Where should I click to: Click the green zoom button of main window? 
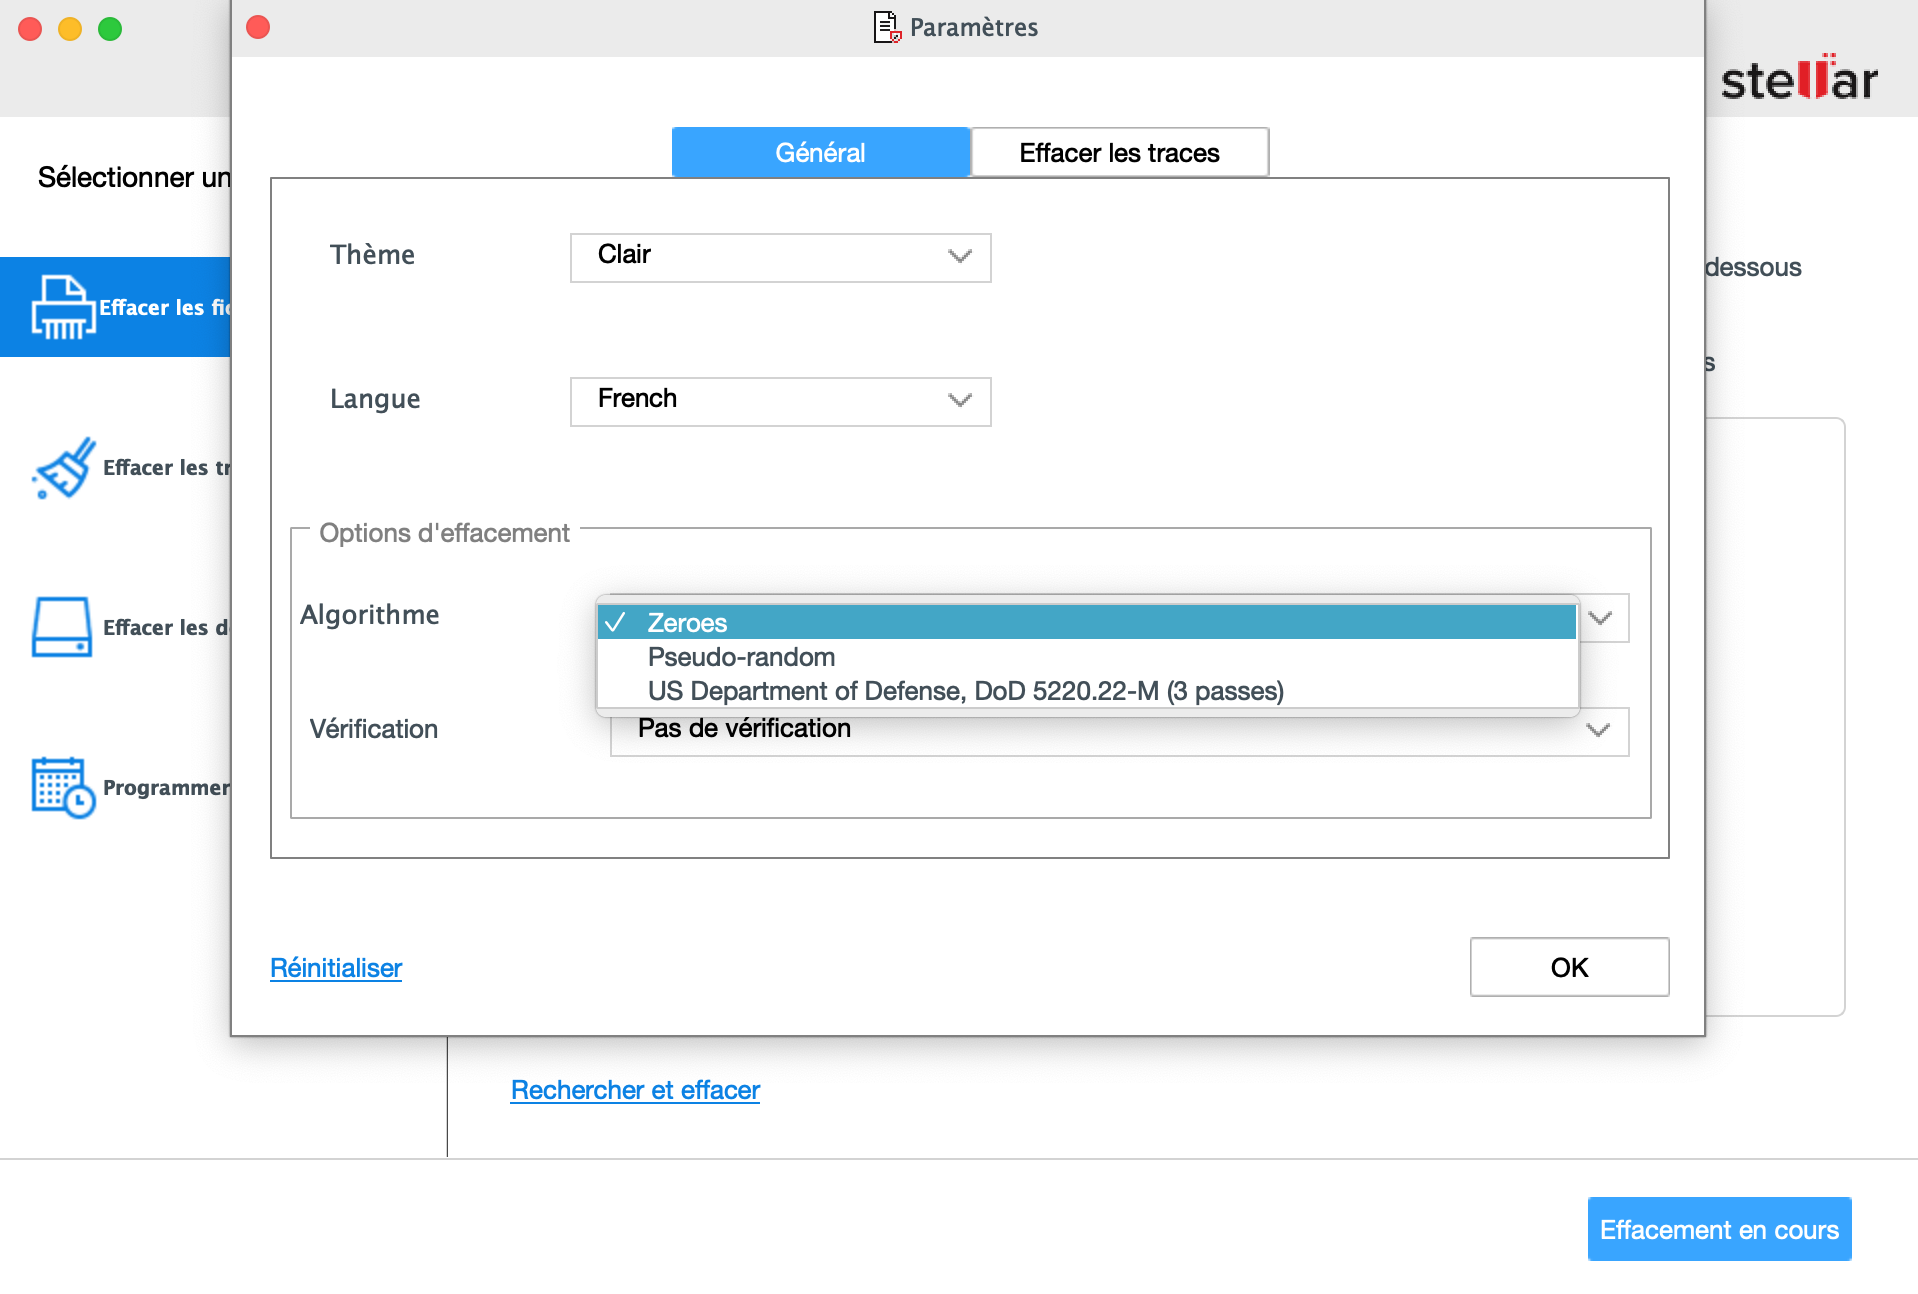click(110, 29)
